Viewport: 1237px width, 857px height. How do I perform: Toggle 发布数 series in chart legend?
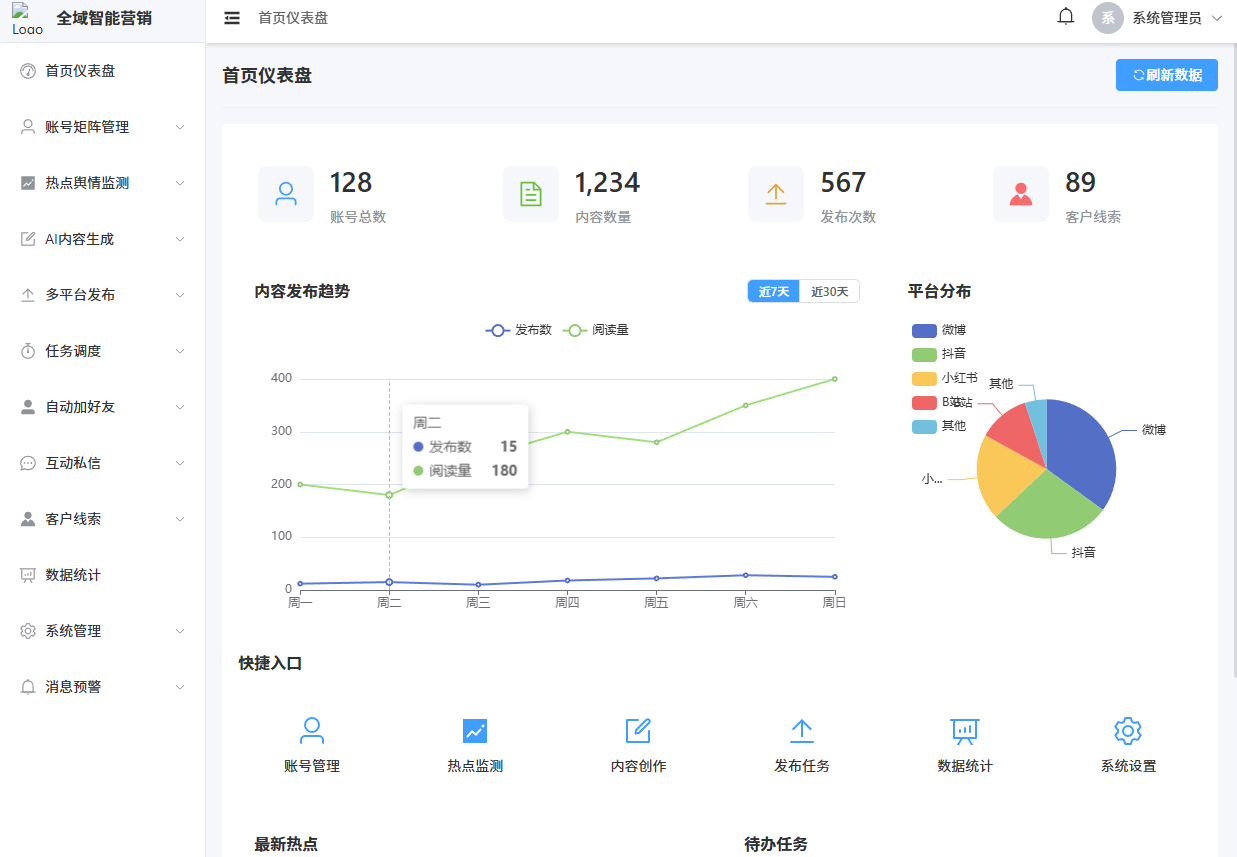point(519,330)
